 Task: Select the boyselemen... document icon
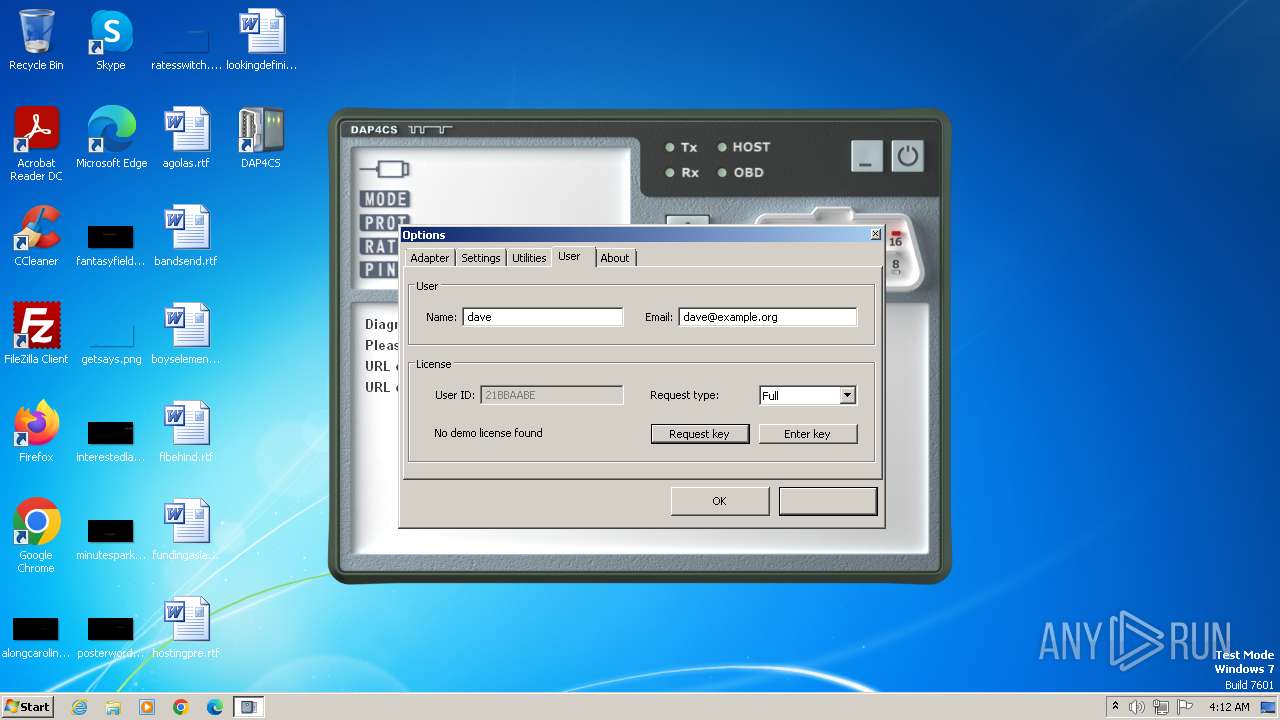186,334
